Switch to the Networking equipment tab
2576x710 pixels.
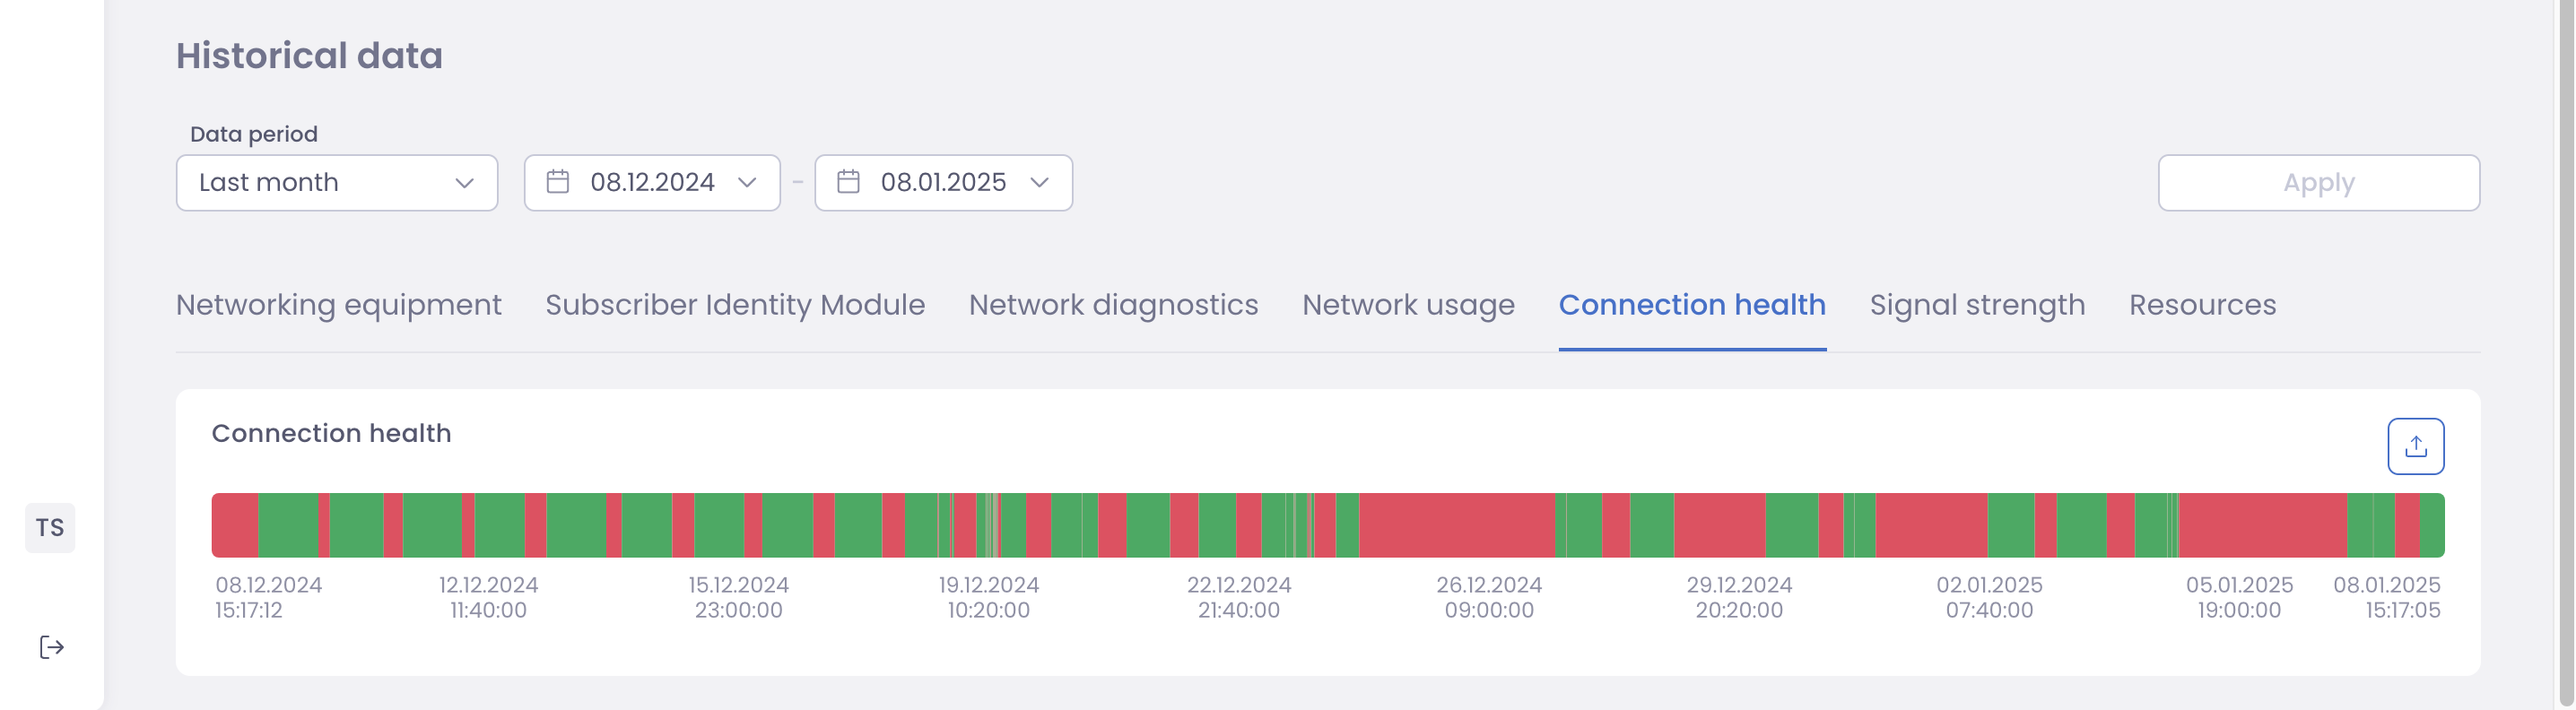pyautogui.click(x=338, y=305)
